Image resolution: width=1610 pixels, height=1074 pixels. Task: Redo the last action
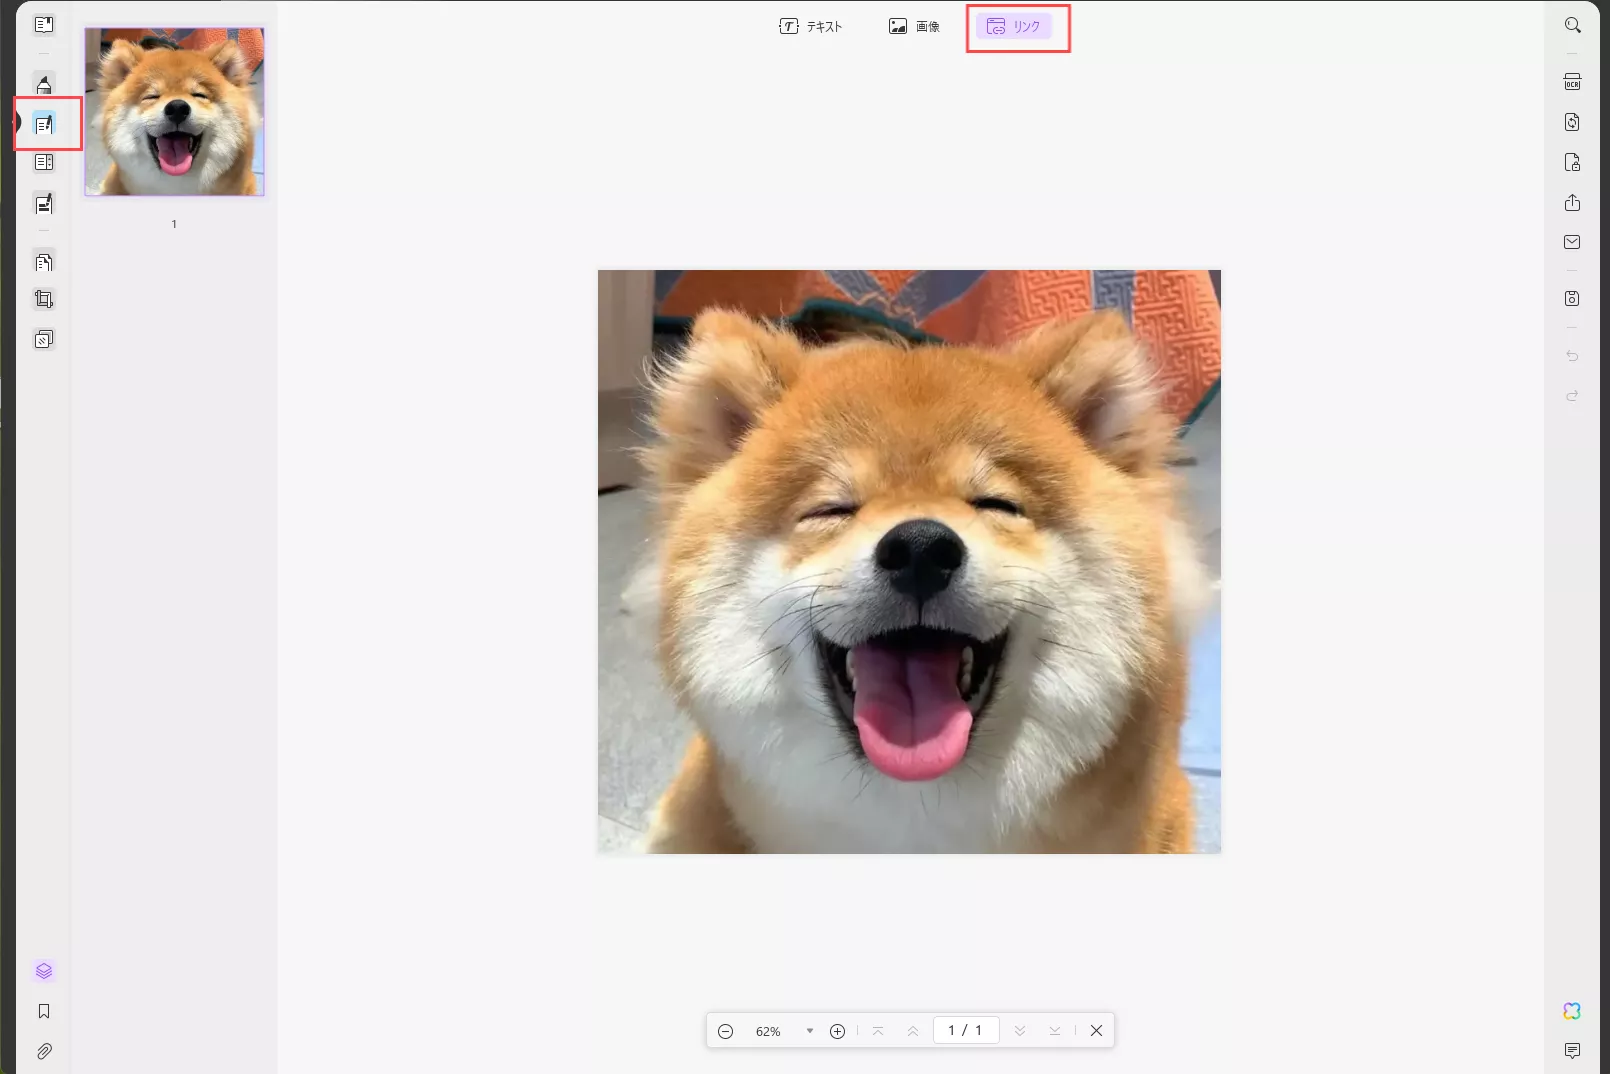[1572, 396]
